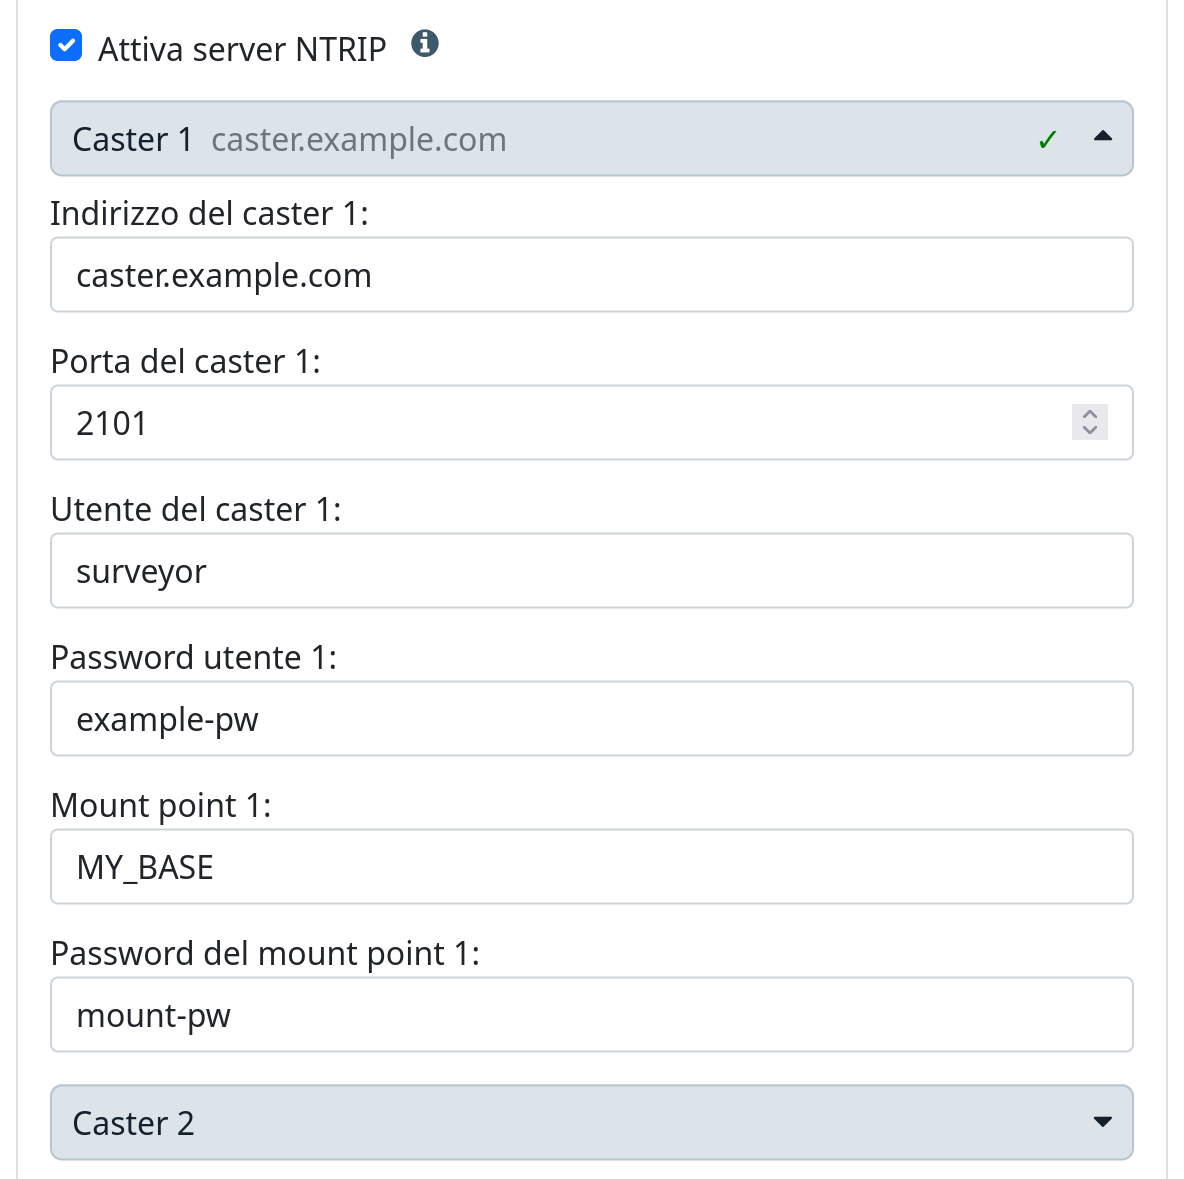
Task: Uncheck the Attiva server NTRIP checkbox
Action: (66, 45)
